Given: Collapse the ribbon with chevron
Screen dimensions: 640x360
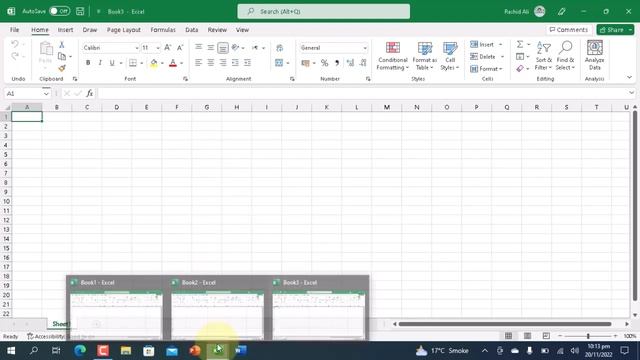Looking at the screenshot, I should coord(629,77).
